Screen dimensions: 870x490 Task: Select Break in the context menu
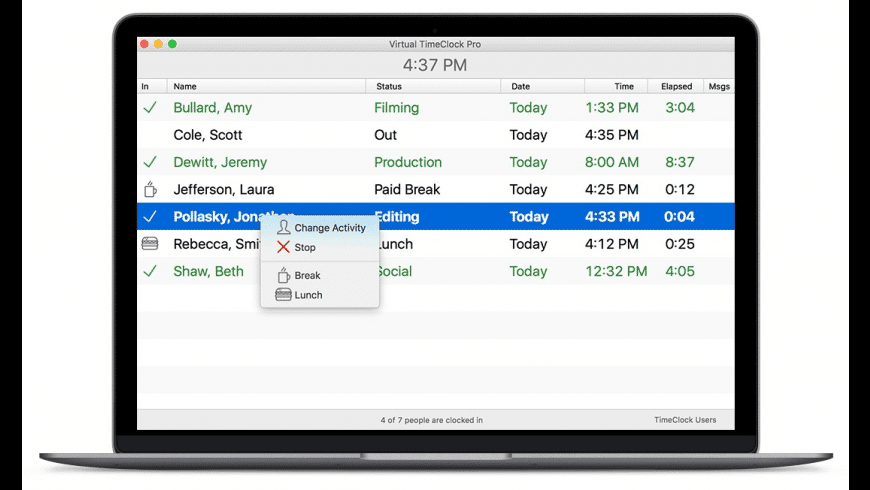[x=320, y=275]
